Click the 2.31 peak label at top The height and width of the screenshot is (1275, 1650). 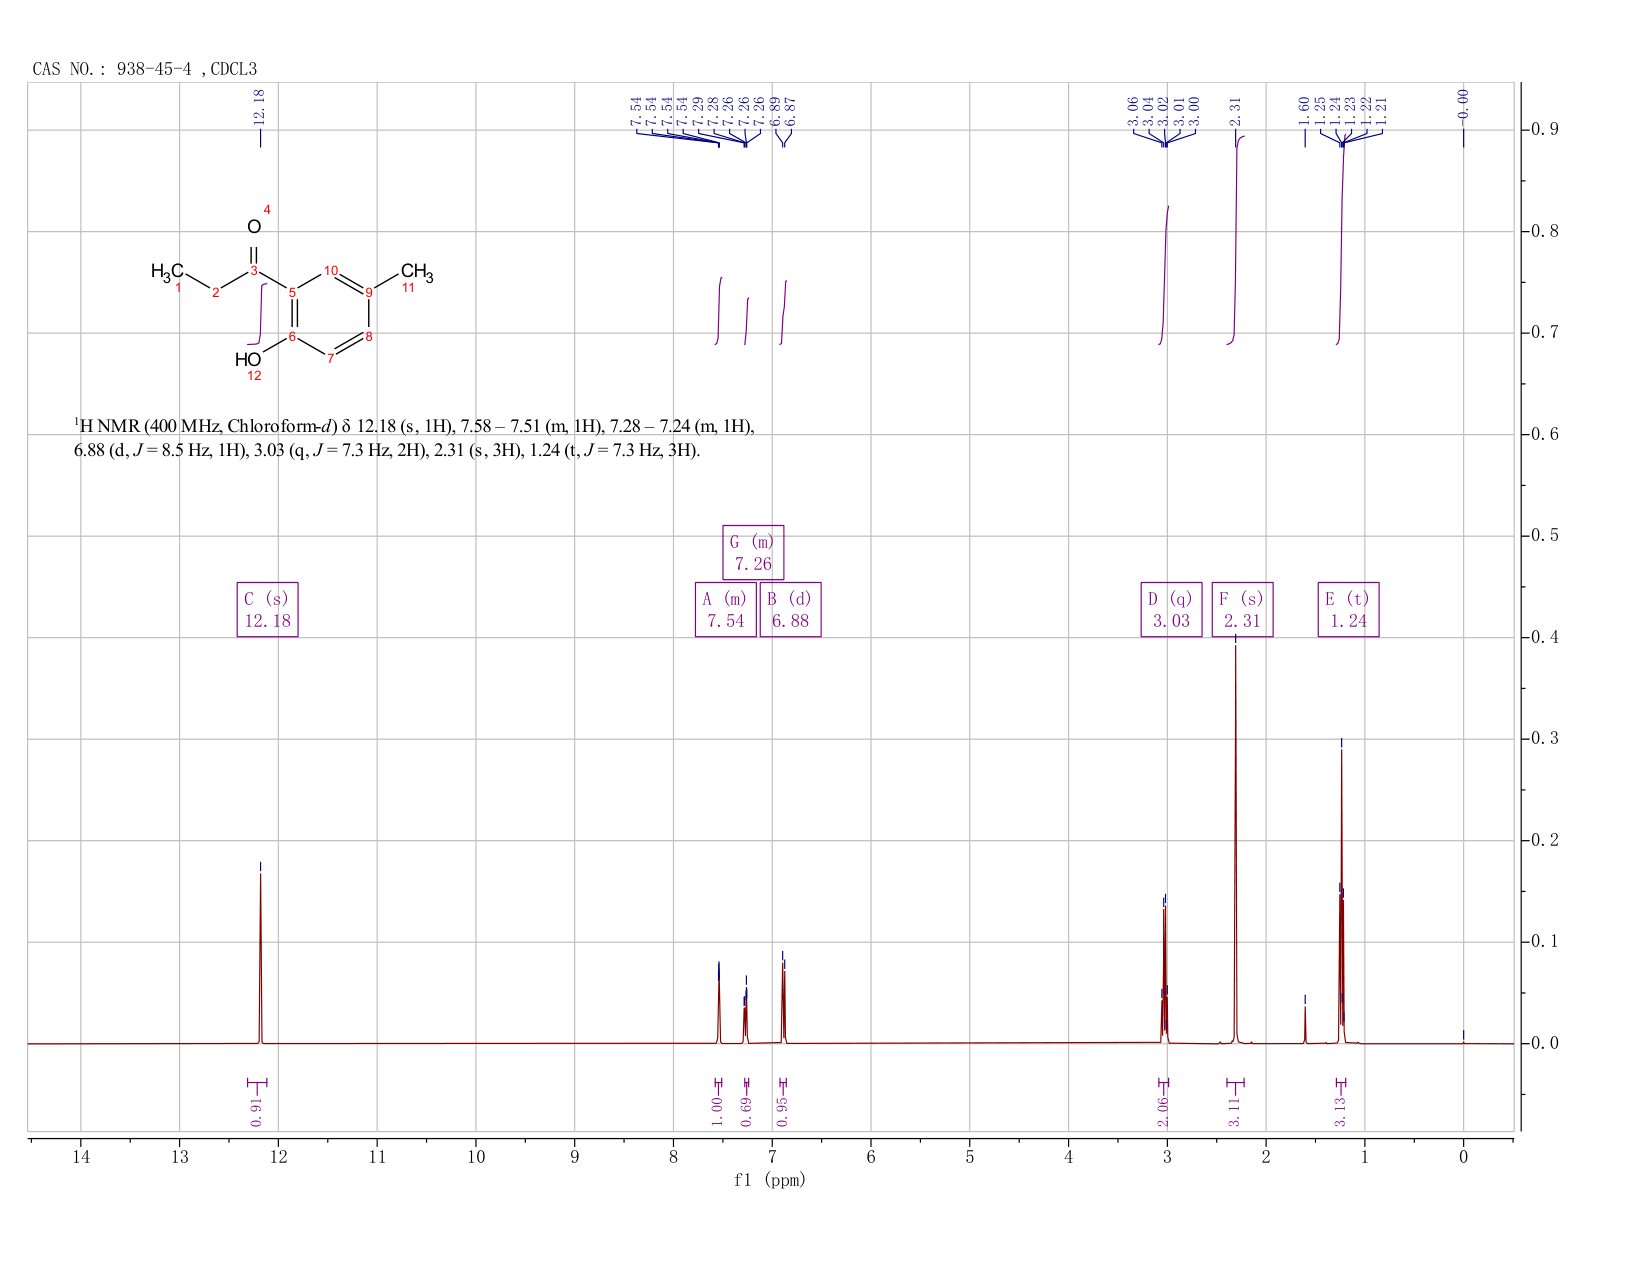click(x=1235, y=110)
